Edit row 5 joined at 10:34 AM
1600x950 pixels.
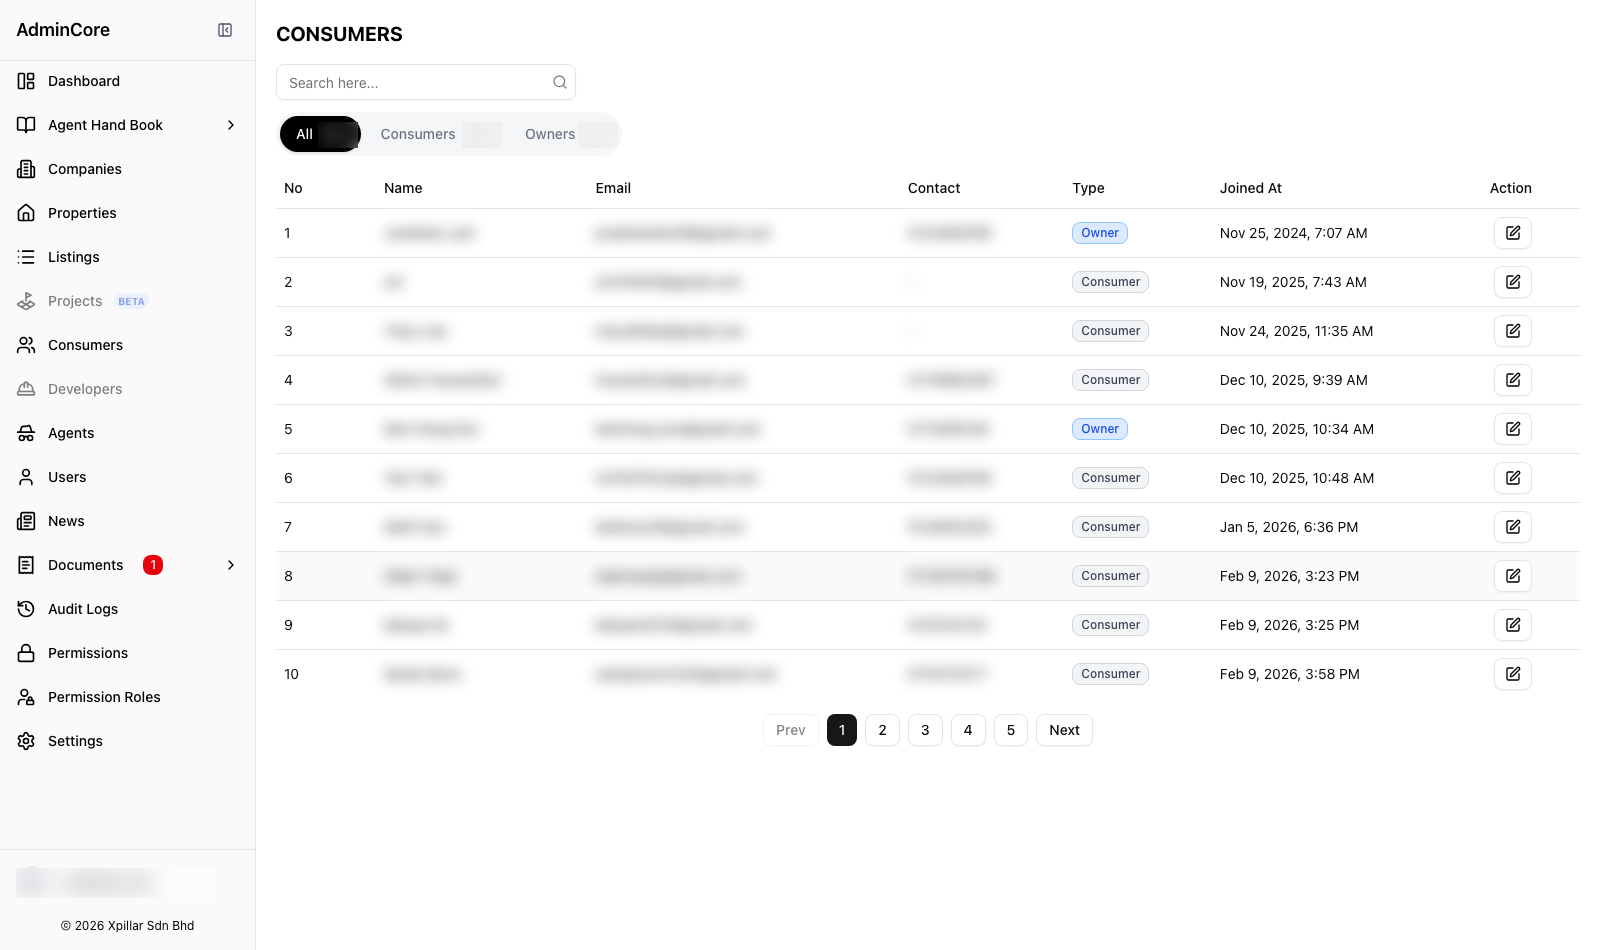pos(1513,429)
